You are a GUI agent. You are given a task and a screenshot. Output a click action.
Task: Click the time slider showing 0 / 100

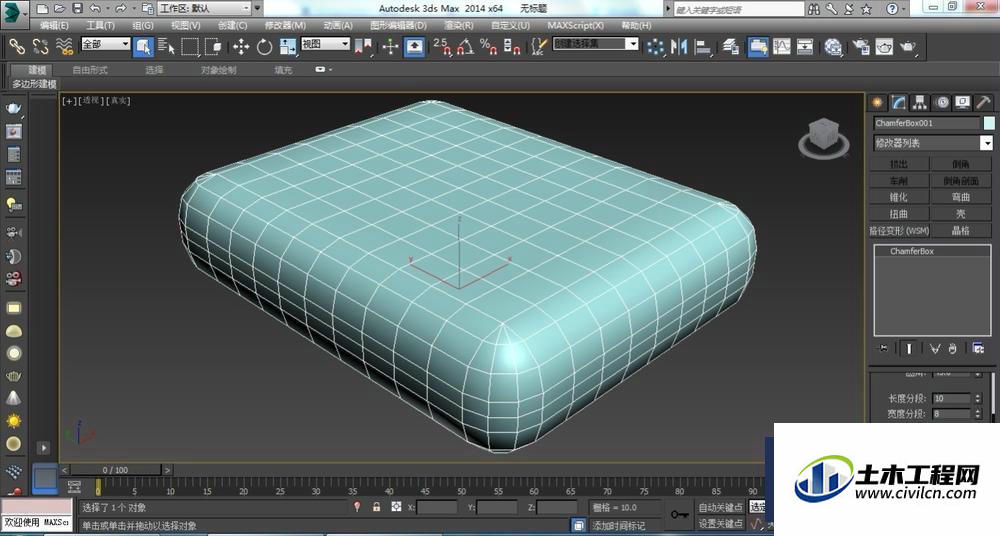coord(115,470)
